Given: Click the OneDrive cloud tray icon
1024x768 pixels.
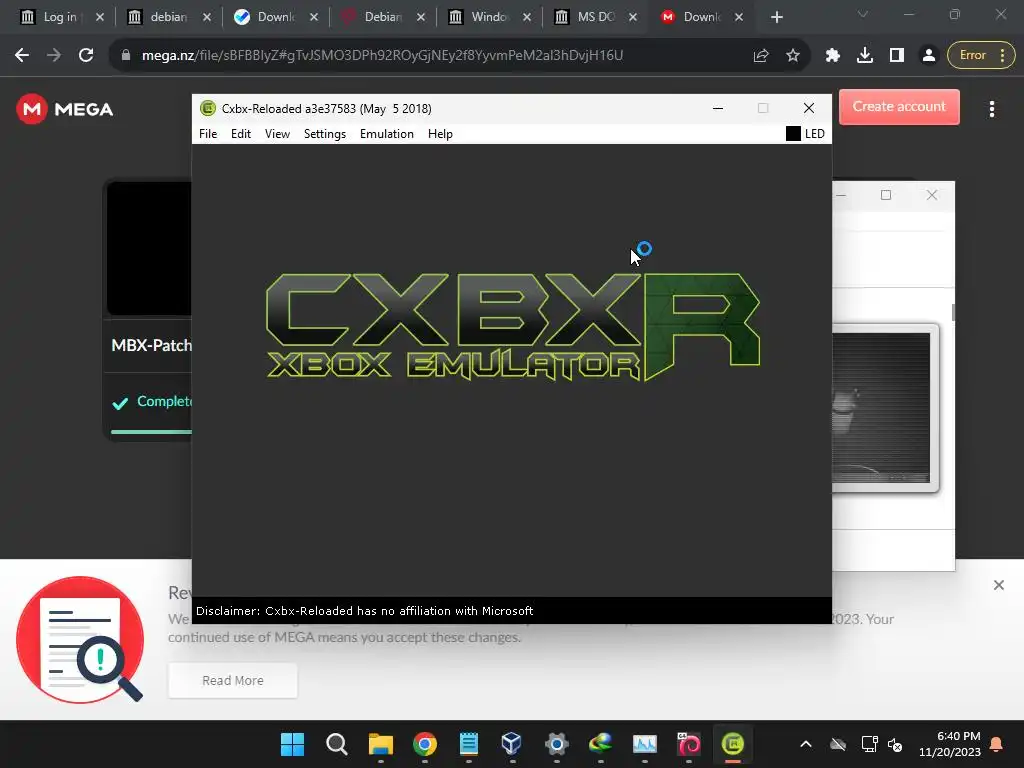Looking at the screenshot, I should pyautogui.click(x=838, y=744).
